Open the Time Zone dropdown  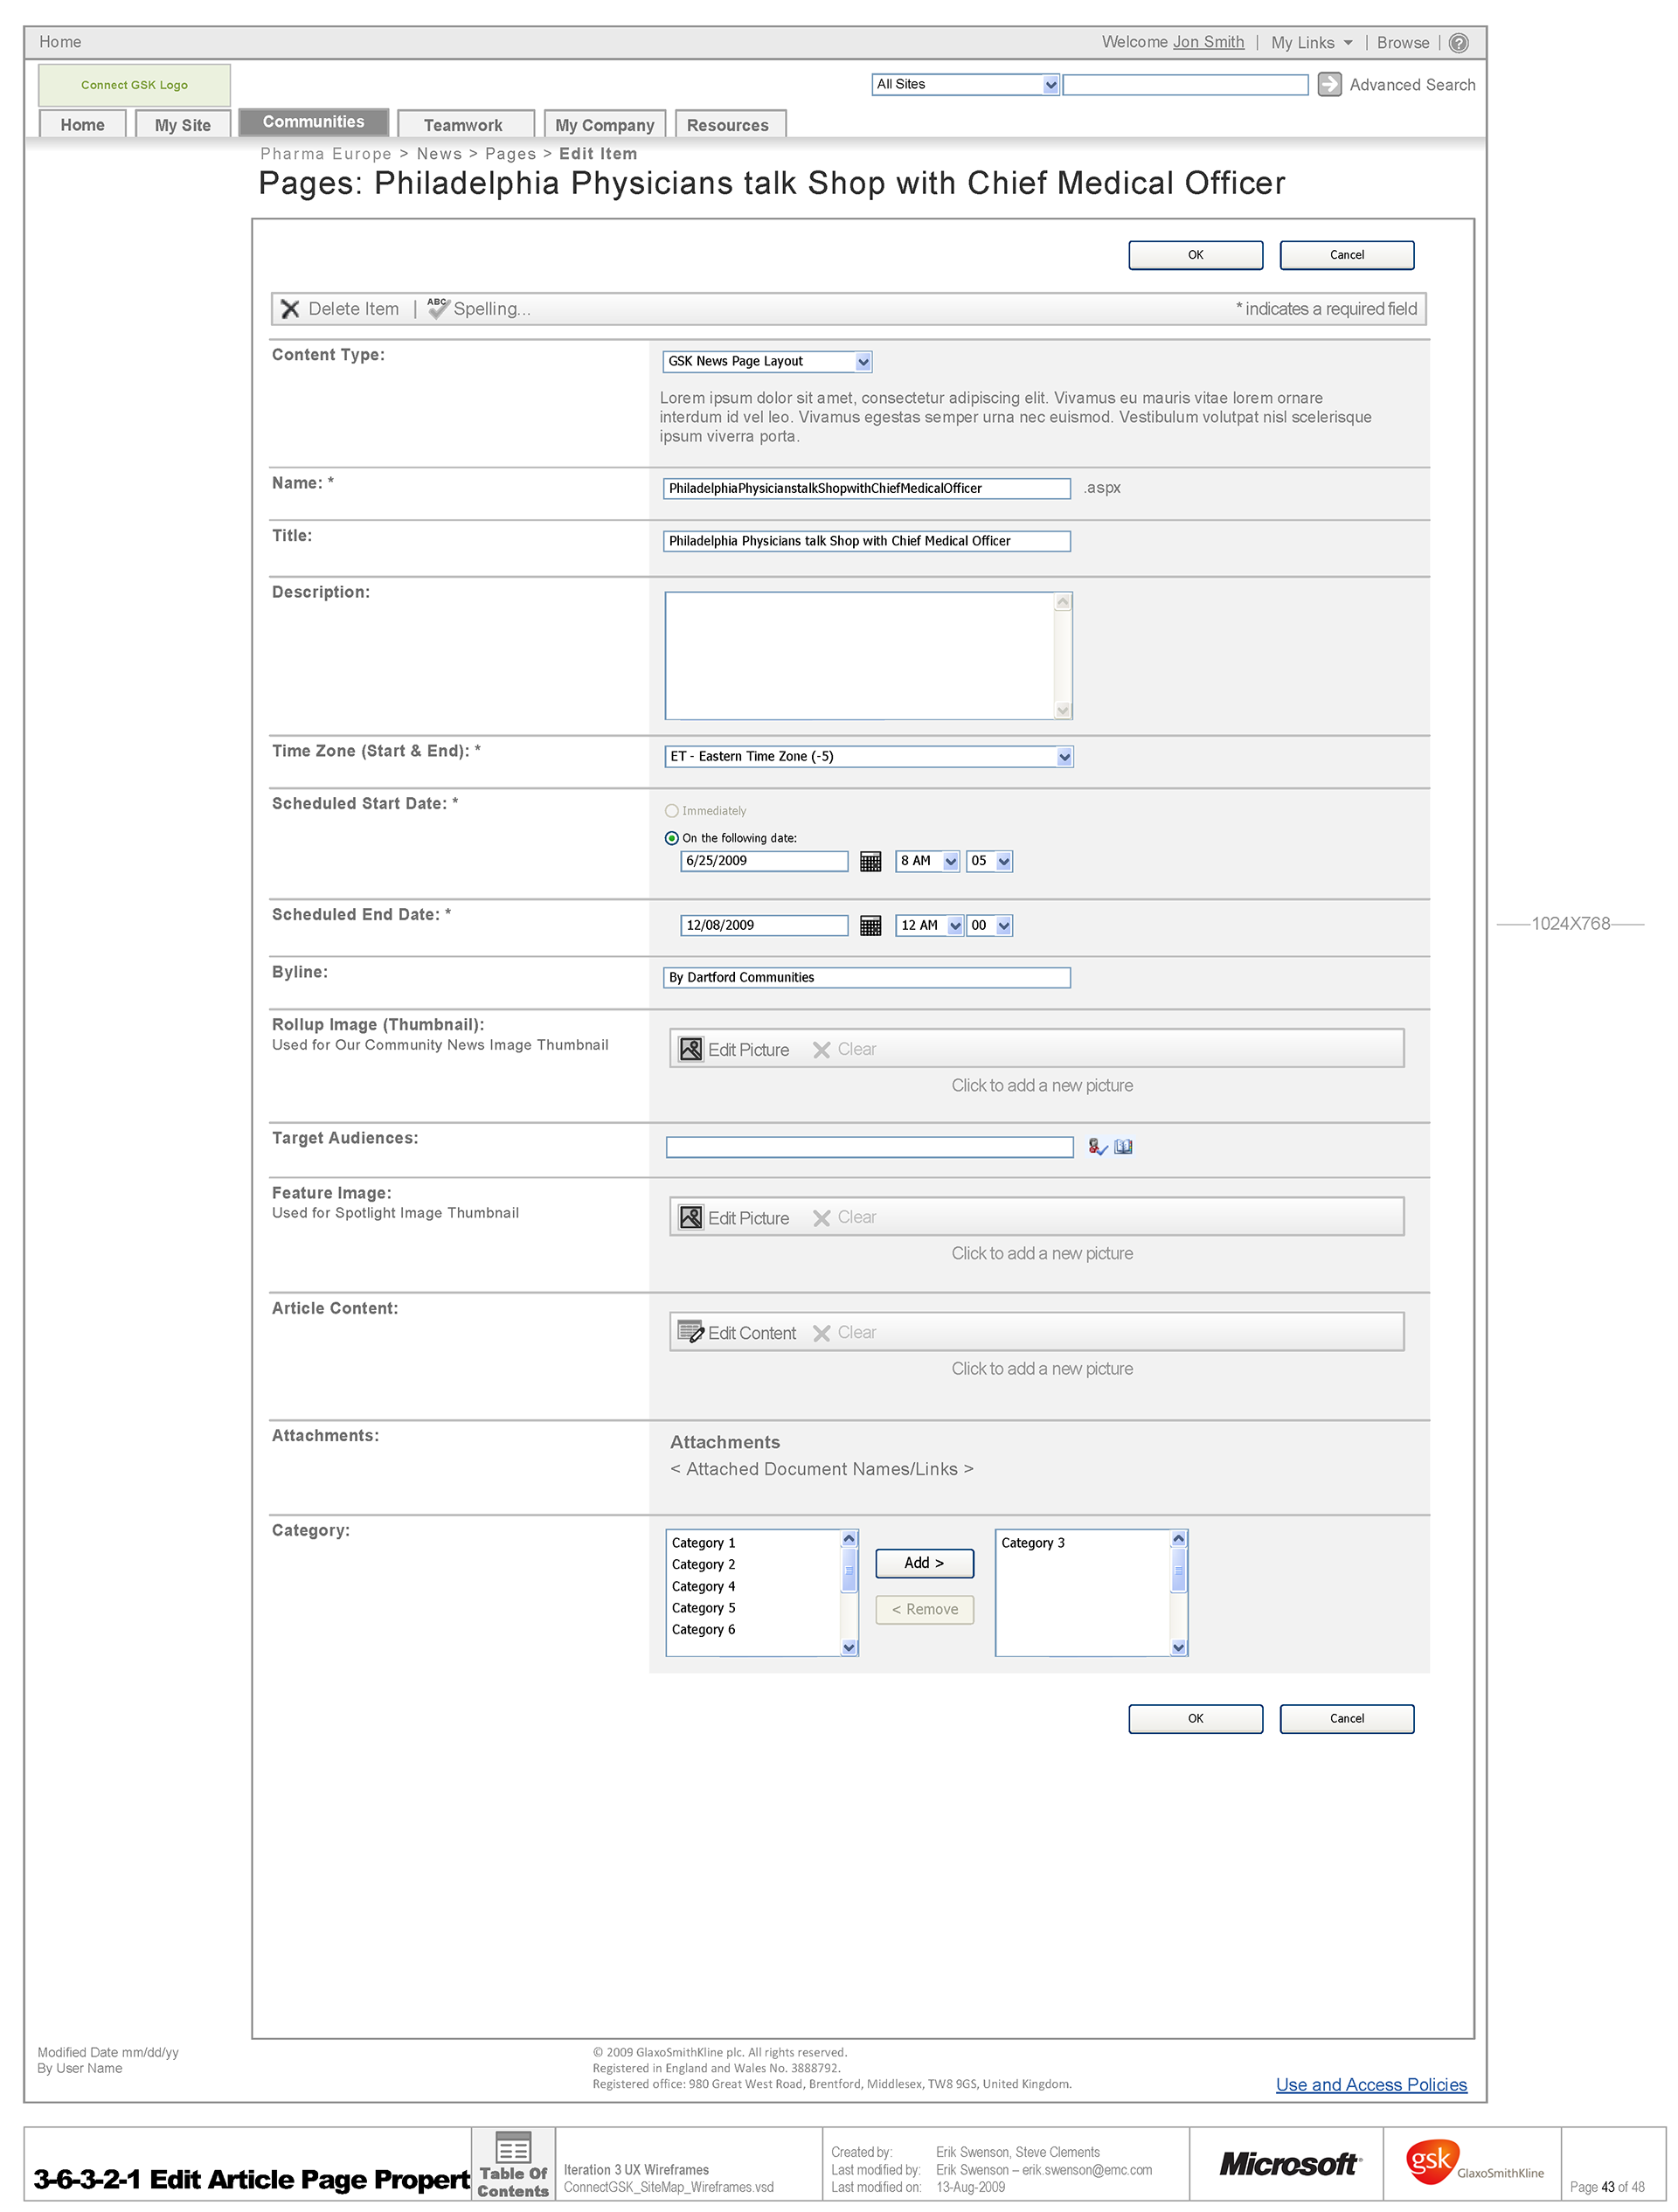[1064, 757]
